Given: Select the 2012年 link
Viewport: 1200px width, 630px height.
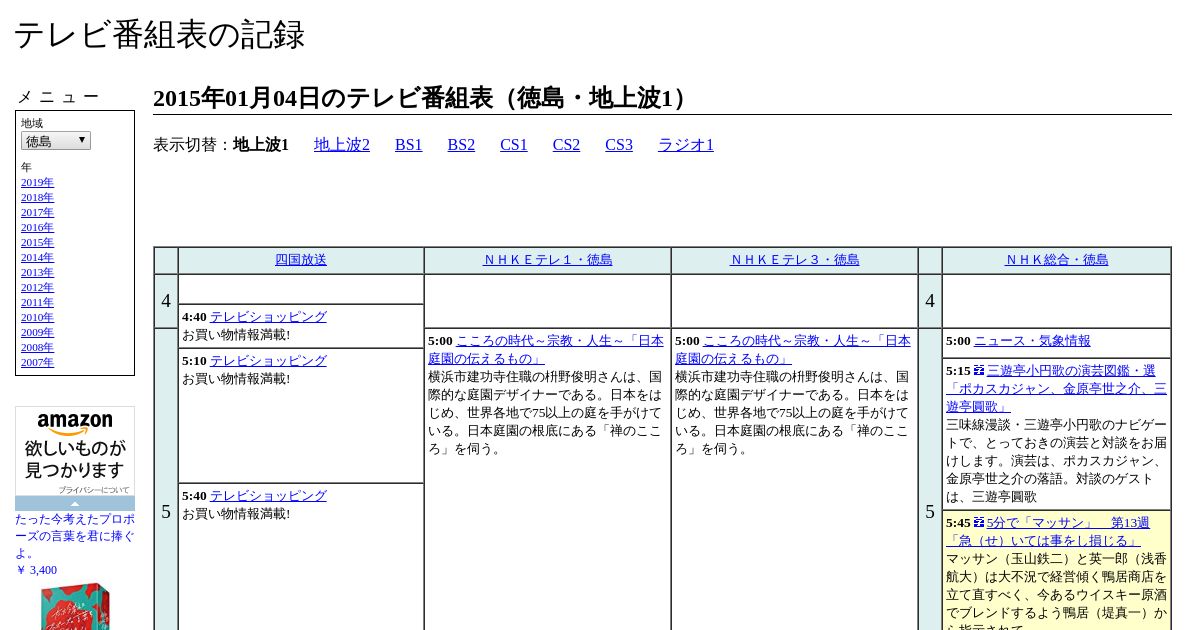Looking at the screenshot, I should pos(37,287).
